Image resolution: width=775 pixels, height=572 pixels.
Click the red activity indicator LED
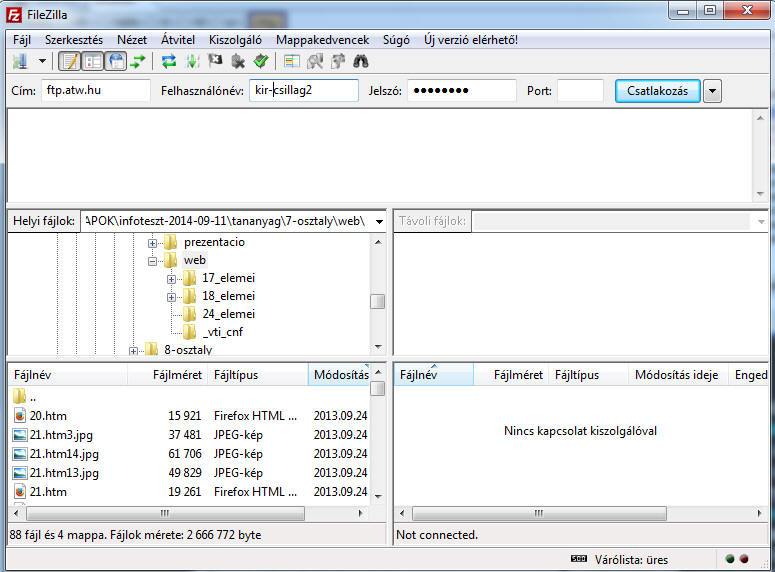[744, 559]
